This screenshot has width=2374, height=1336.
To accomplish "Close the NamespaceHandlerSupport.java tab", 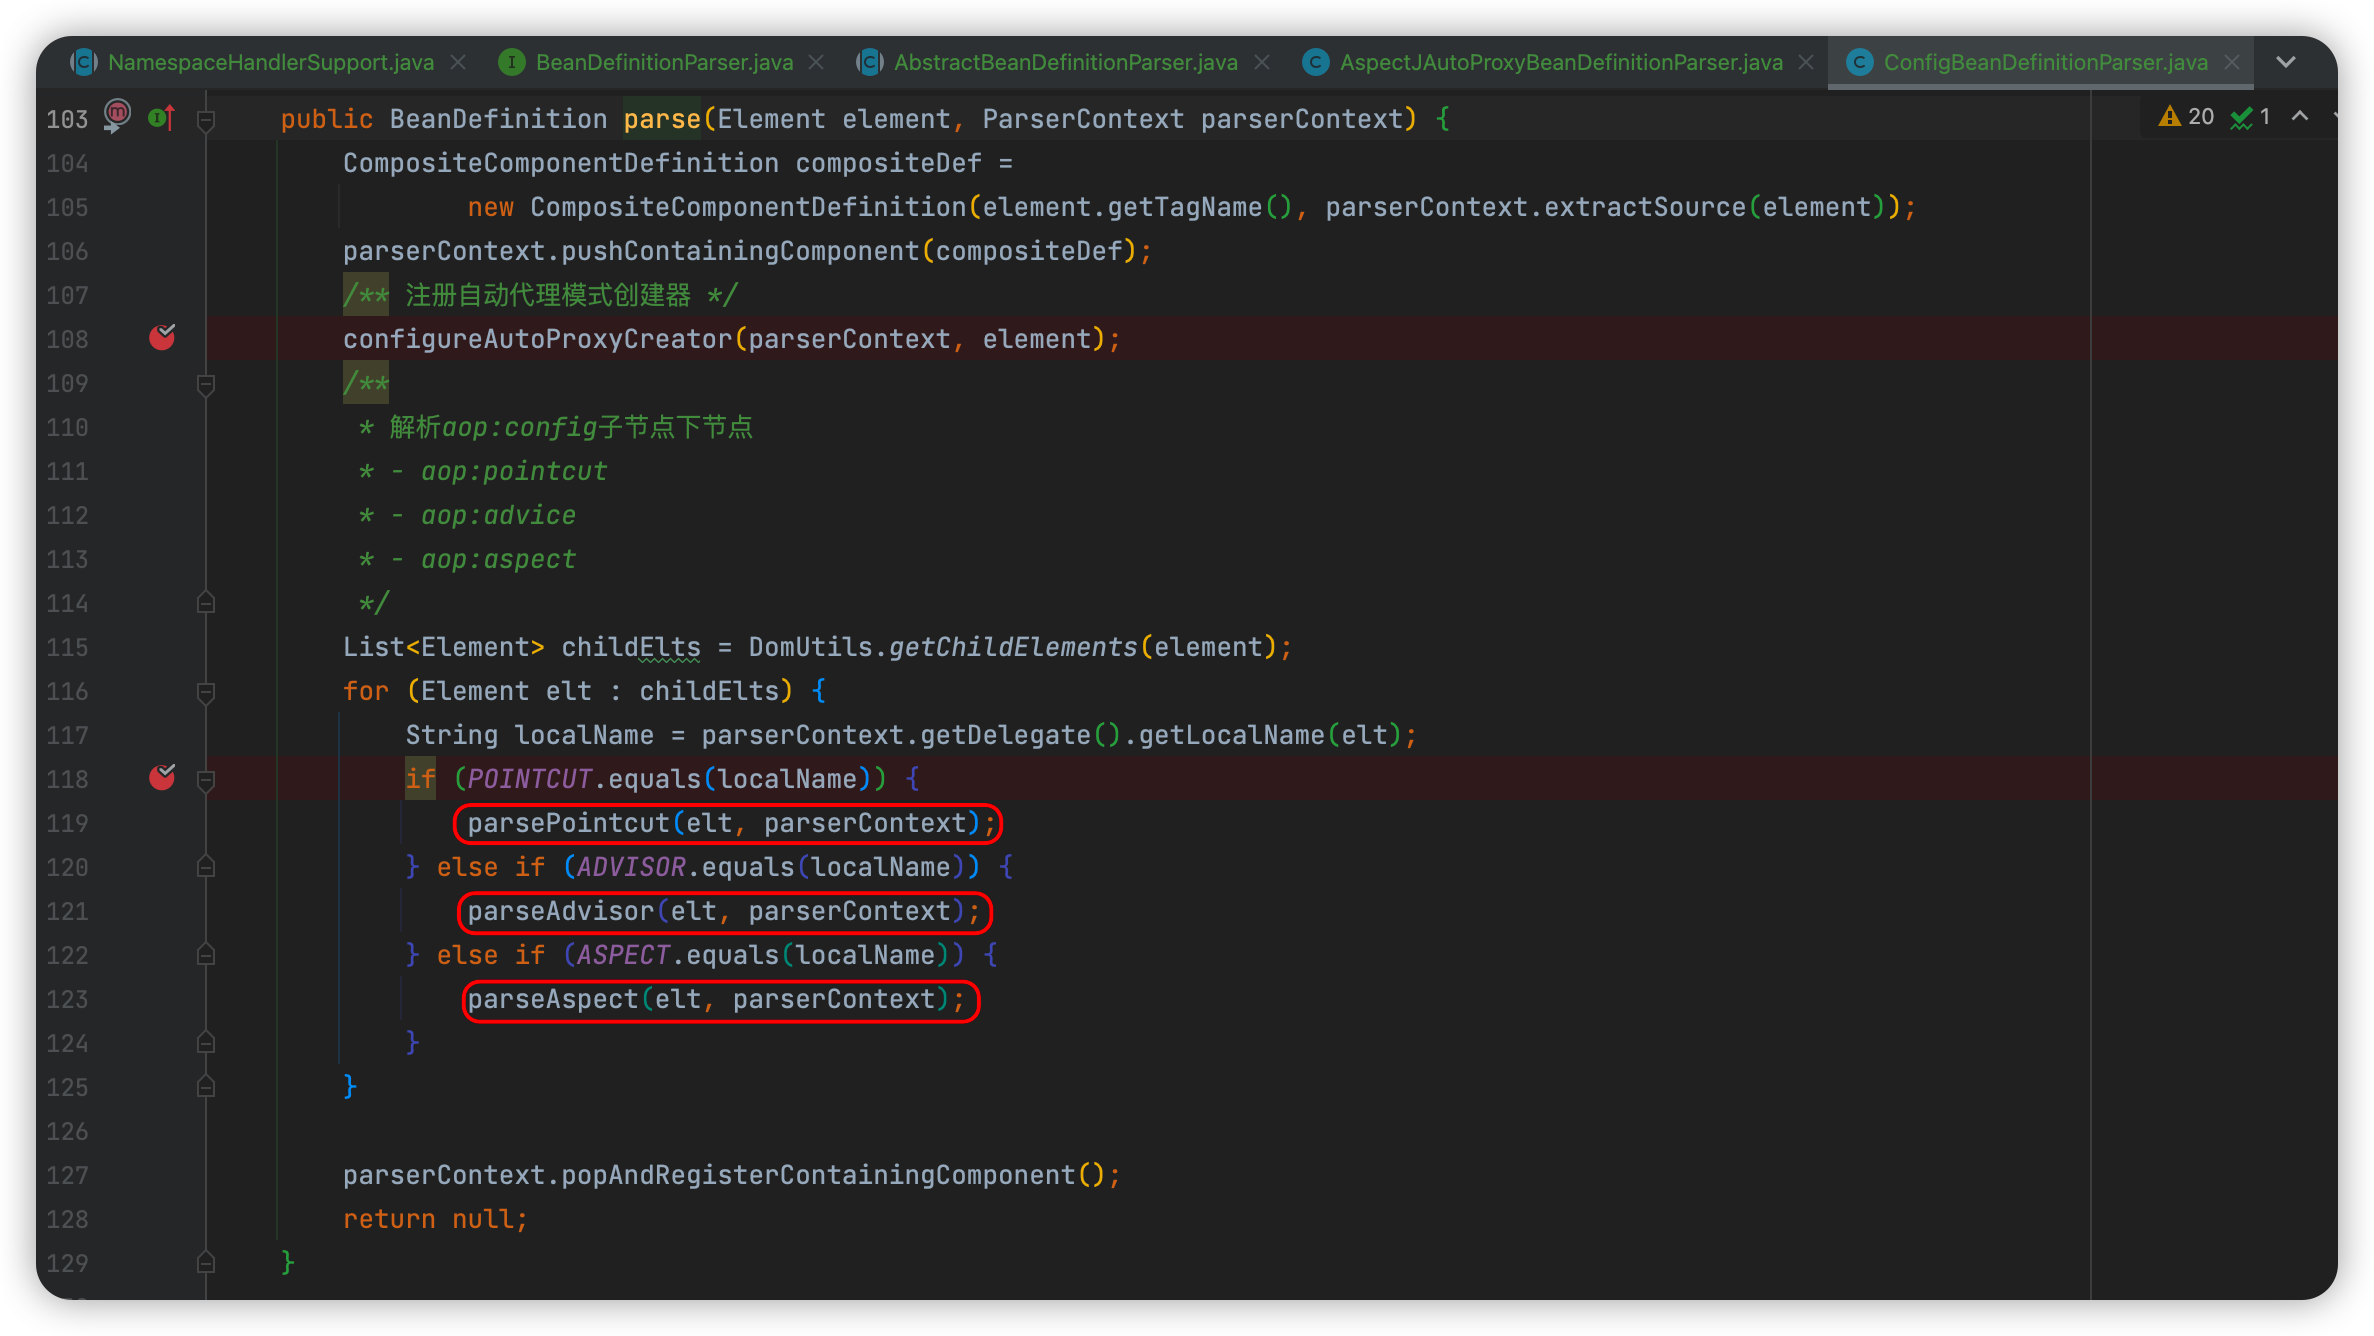I will tap(458, 62).
